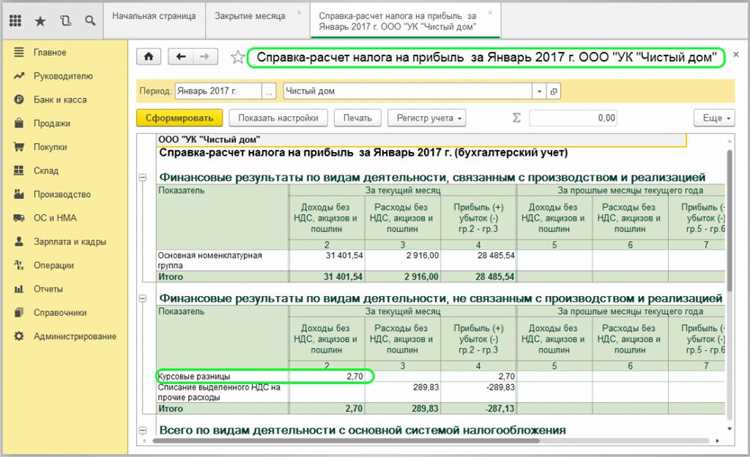This screenshot has width=750, height=457.
Task: Collapse the Всего по видам деятельности section
Action: click(x=143, y=430)
